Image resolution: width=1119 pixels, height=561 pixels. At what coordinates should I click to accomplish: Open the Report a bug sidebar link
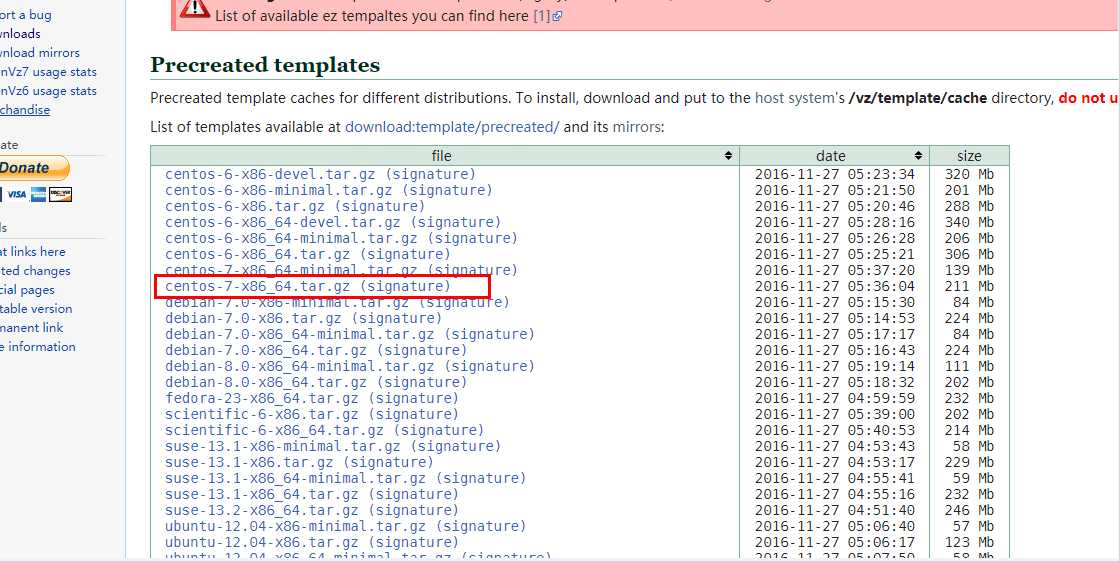click(25, 14)
